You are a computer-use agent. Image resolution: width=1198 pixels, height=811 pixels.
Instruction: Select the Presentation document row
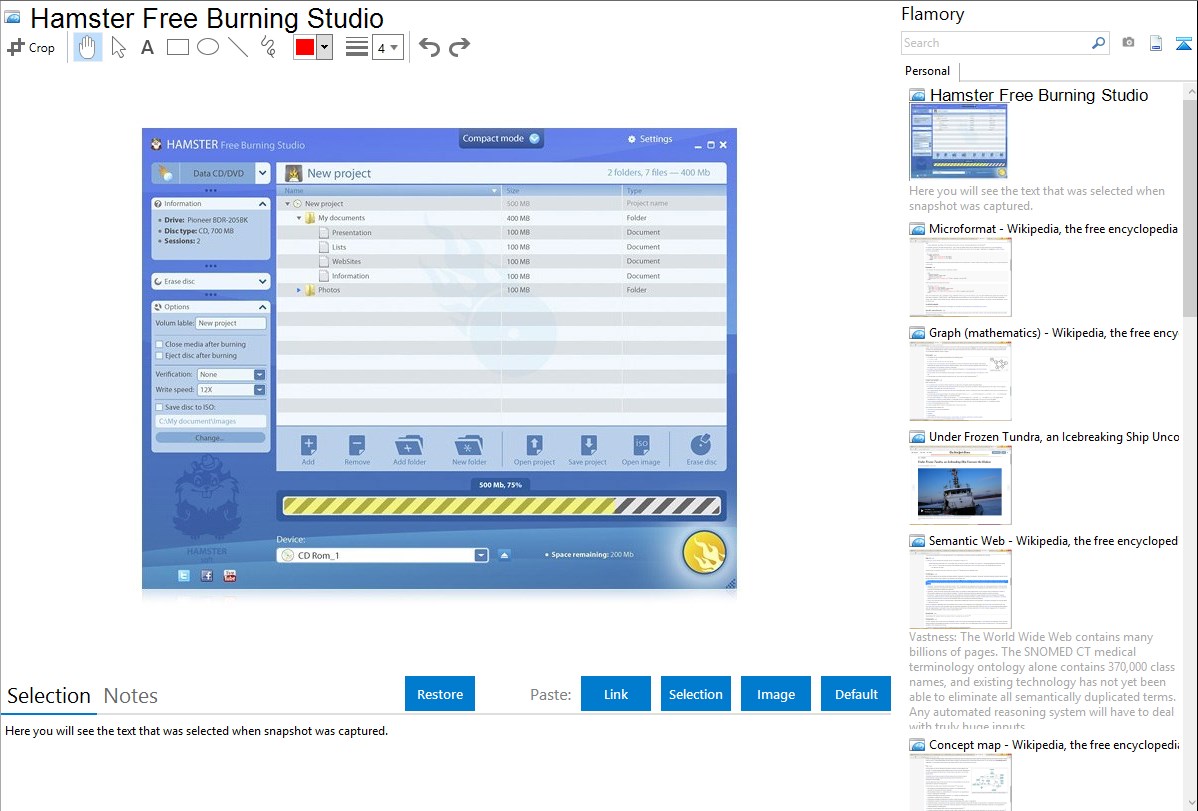tap(501, 232)
